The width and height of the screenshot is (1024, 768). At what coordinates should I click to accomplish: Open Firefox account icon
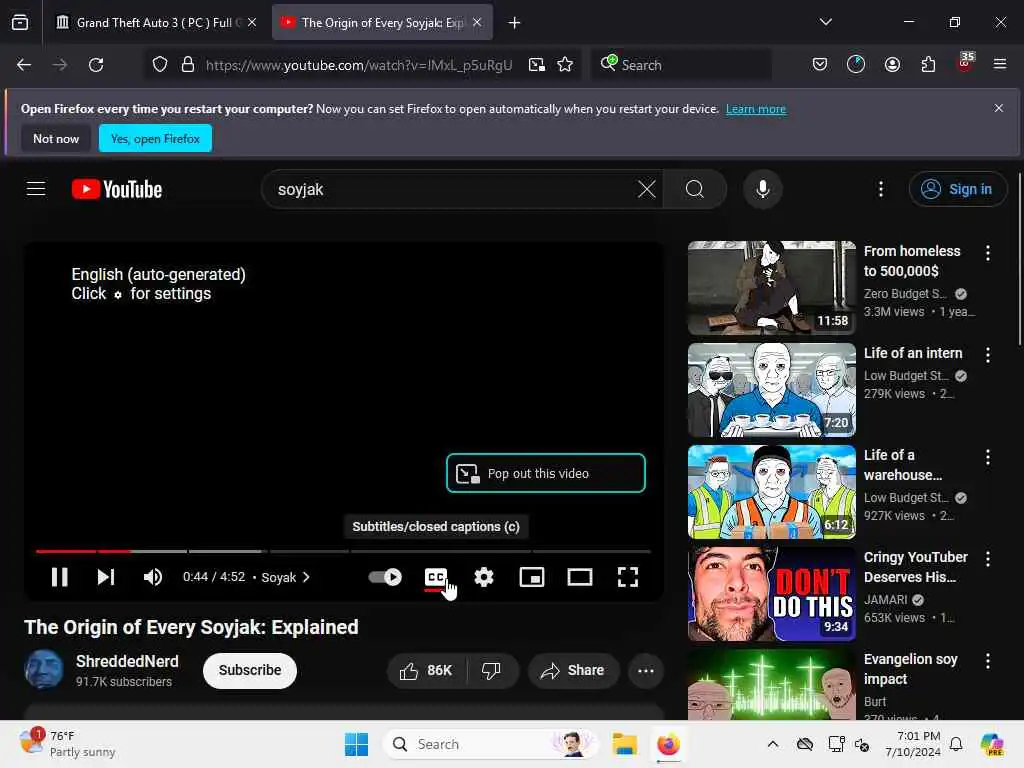892,65
